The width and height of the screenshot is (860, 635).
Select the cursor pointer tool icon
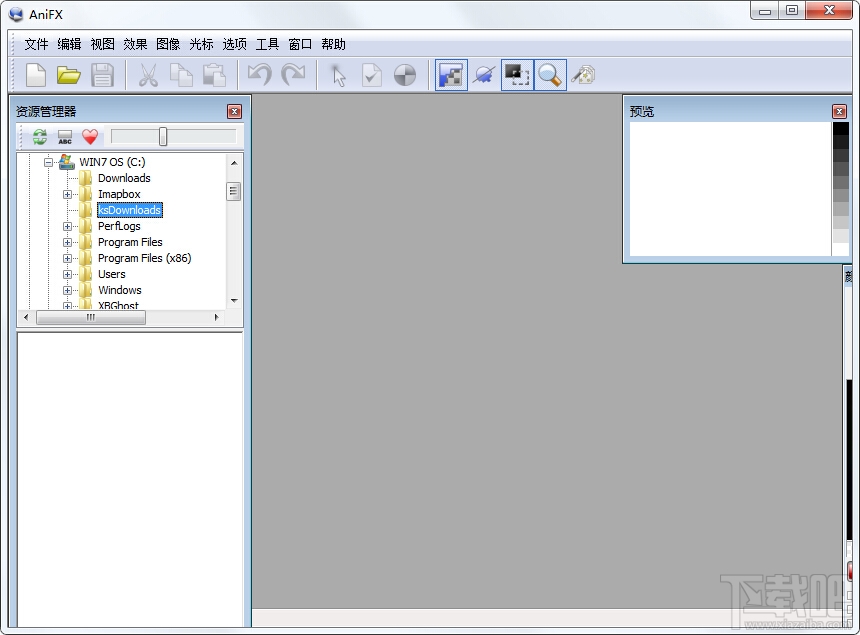339,76
